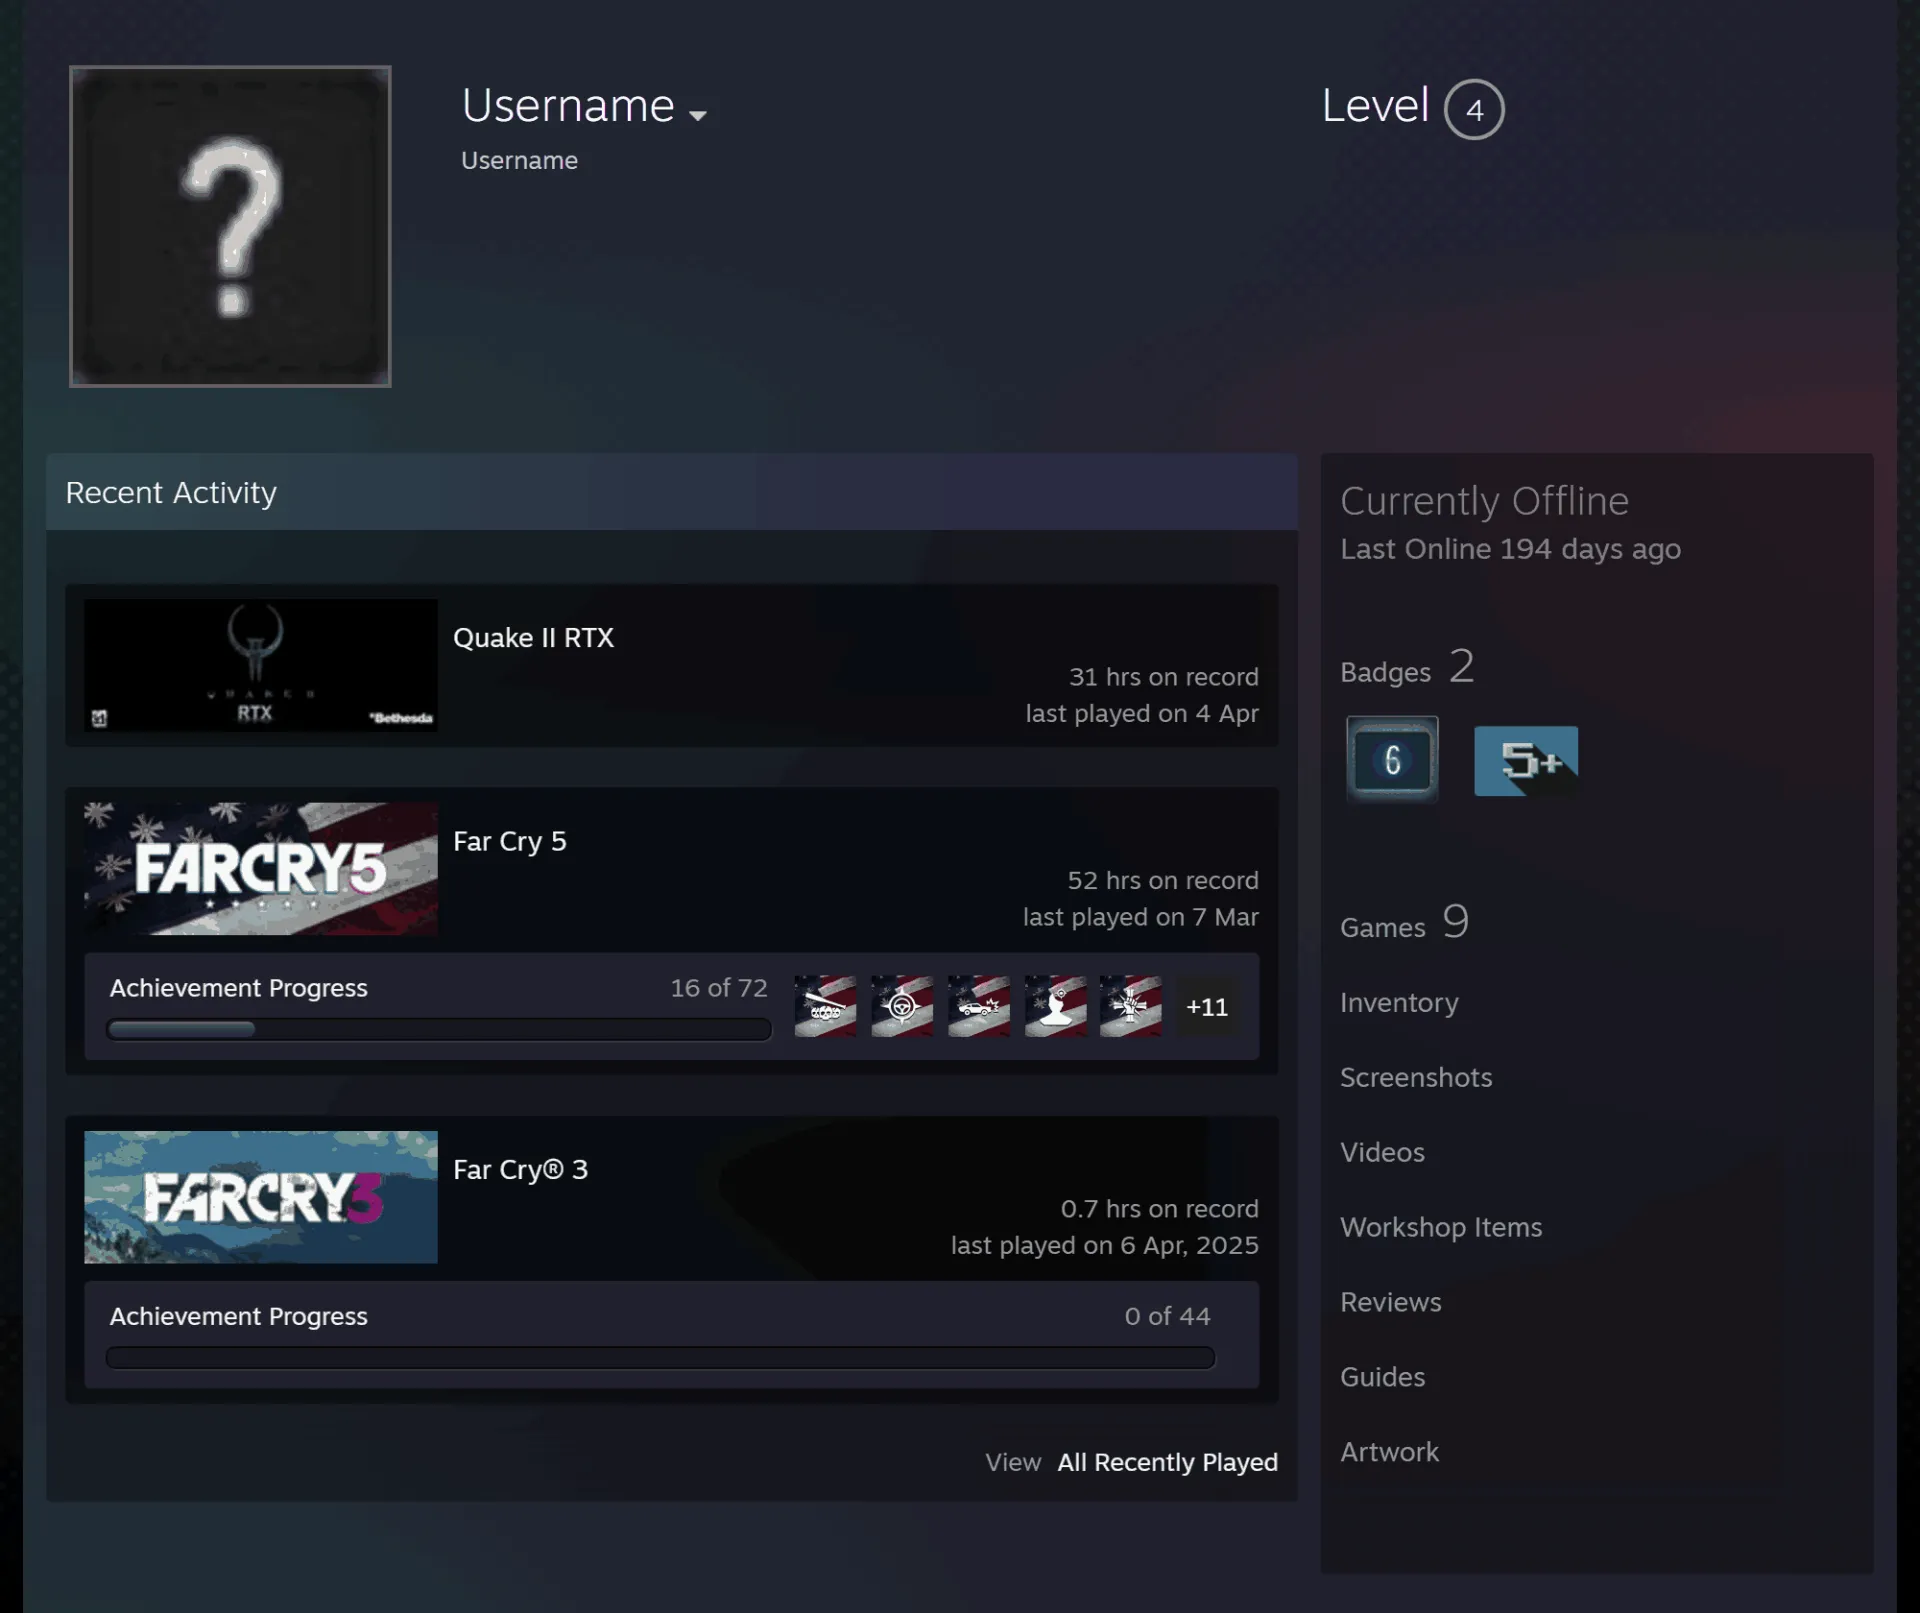Open the 5+ game collector badge
The width and height of the screenshot is (1920, 1613).
1526,761
